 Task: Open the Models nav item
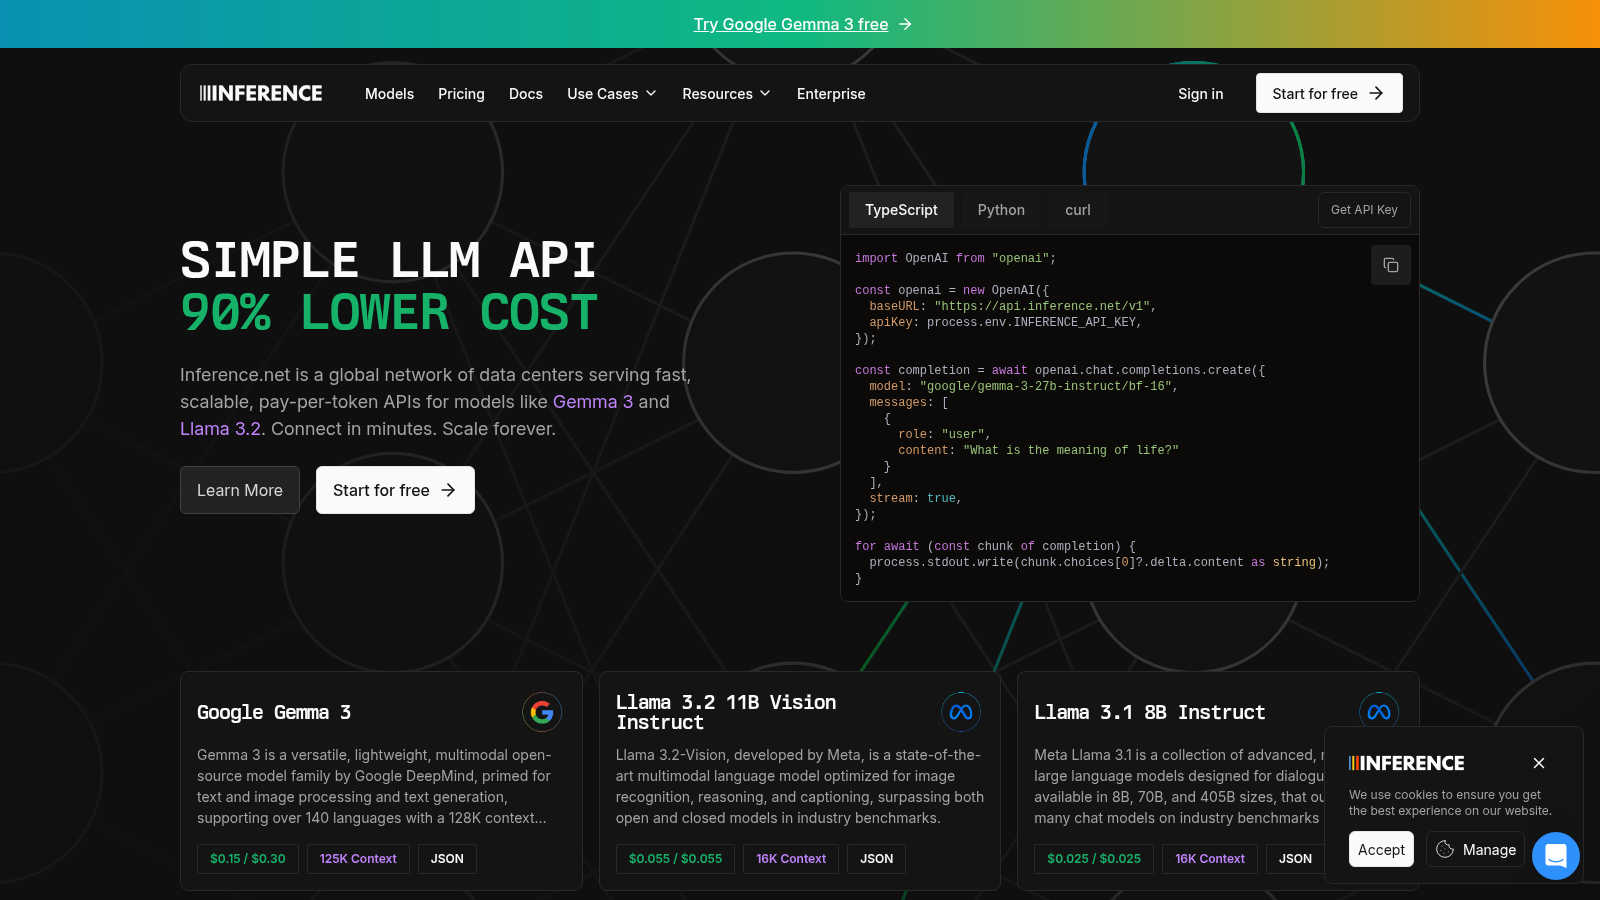(389, 93)
